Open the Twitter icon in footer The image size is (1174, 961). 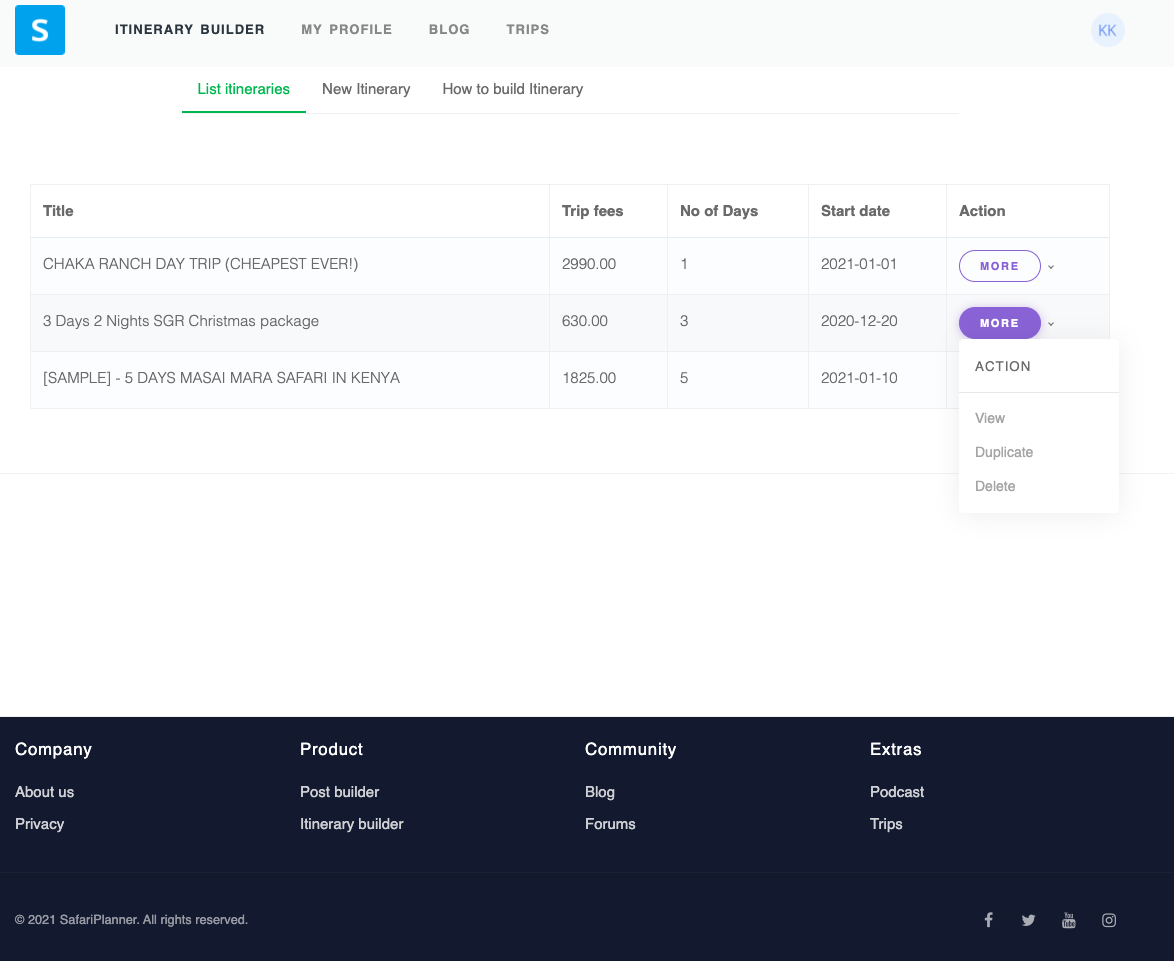pyautogui.click(x=1028, y=920)
